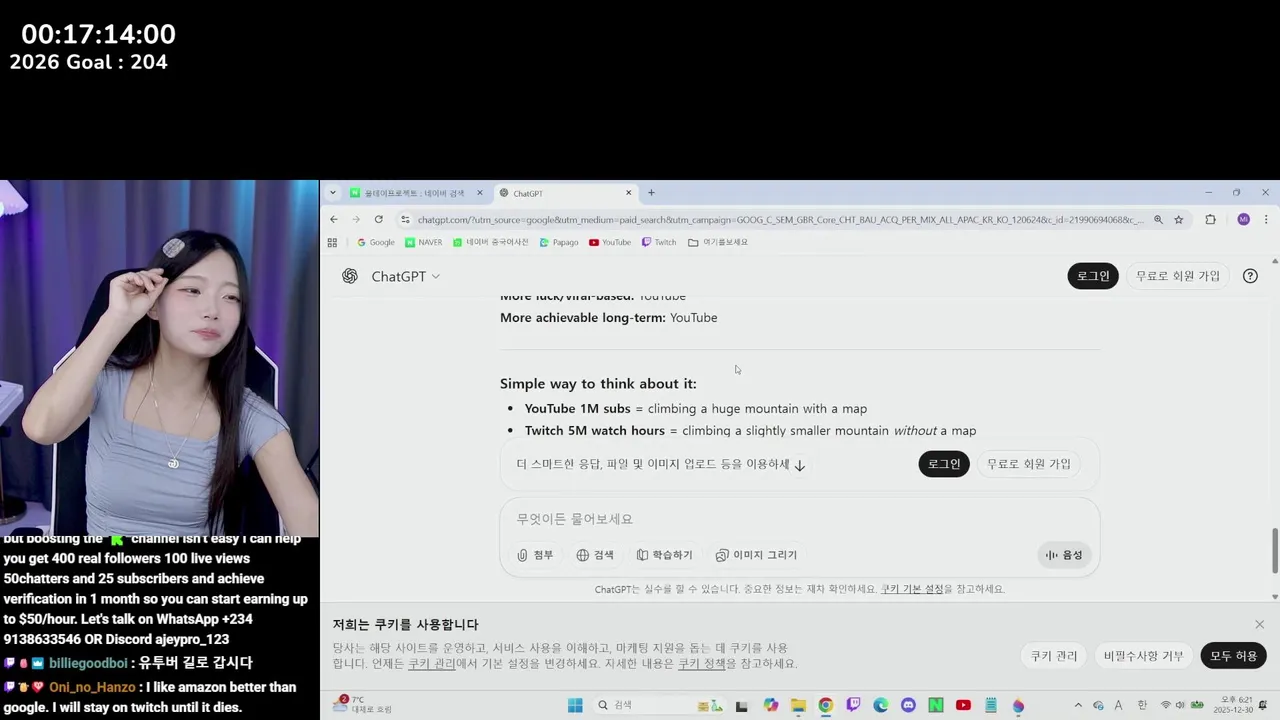Open the 네이버 중국어사전 bookmark
Screen dimensions: 1280x720
point(491,242)
